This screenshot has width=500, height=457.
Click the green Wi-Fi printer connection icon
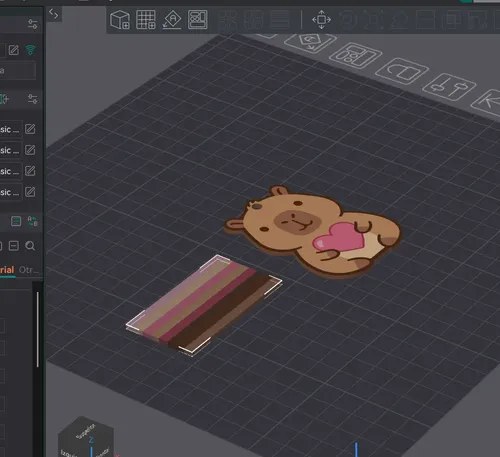[31, 50]
